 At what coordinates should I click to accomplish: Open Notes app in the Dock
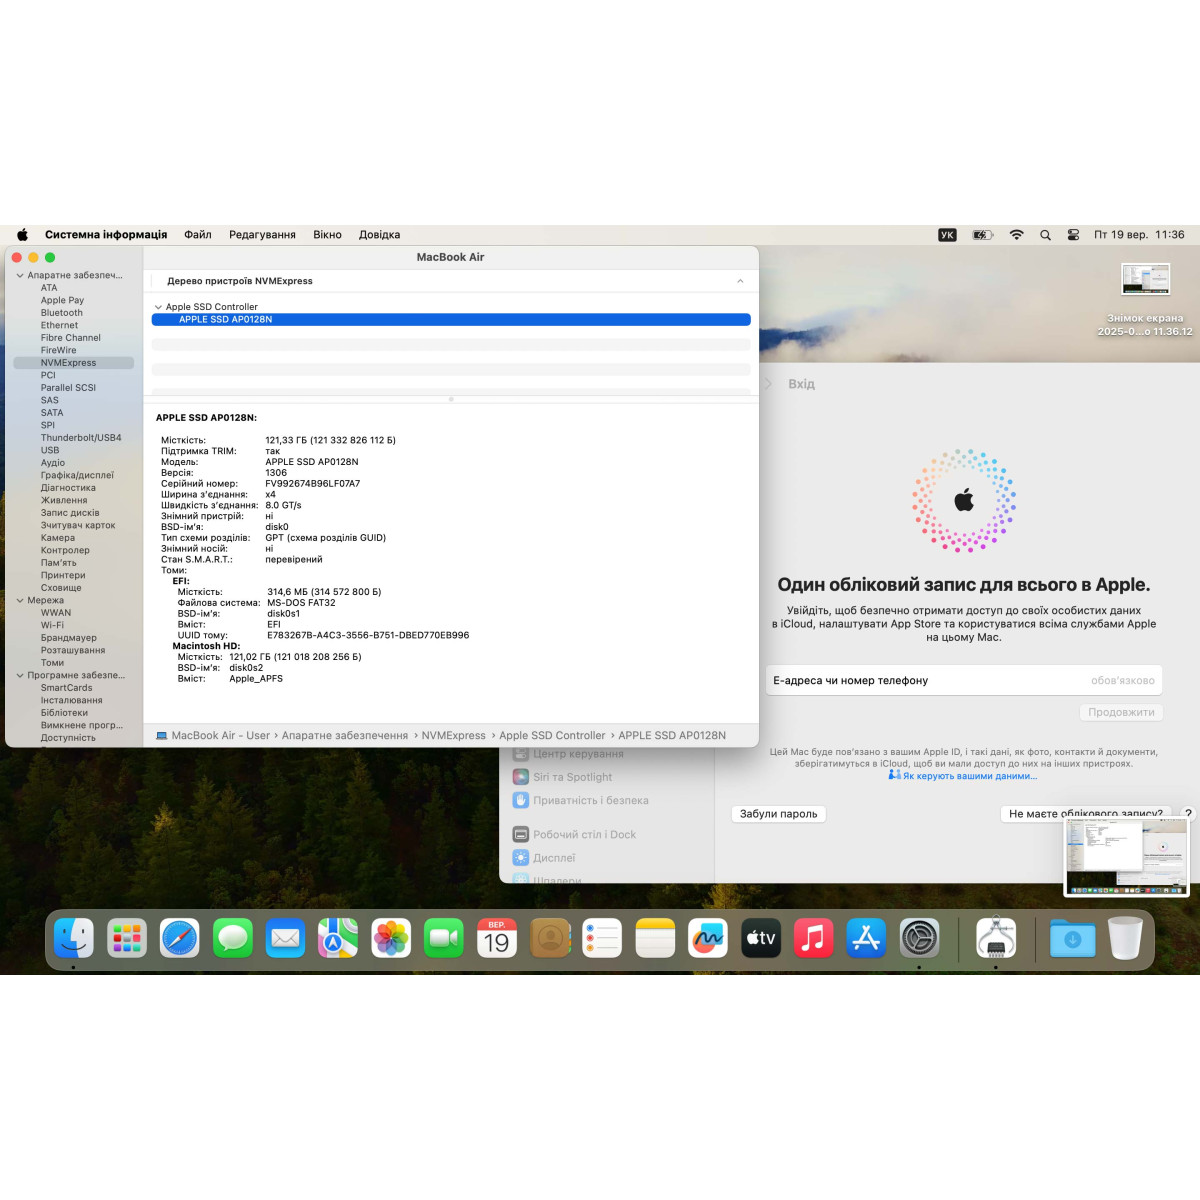coord(655,938)
